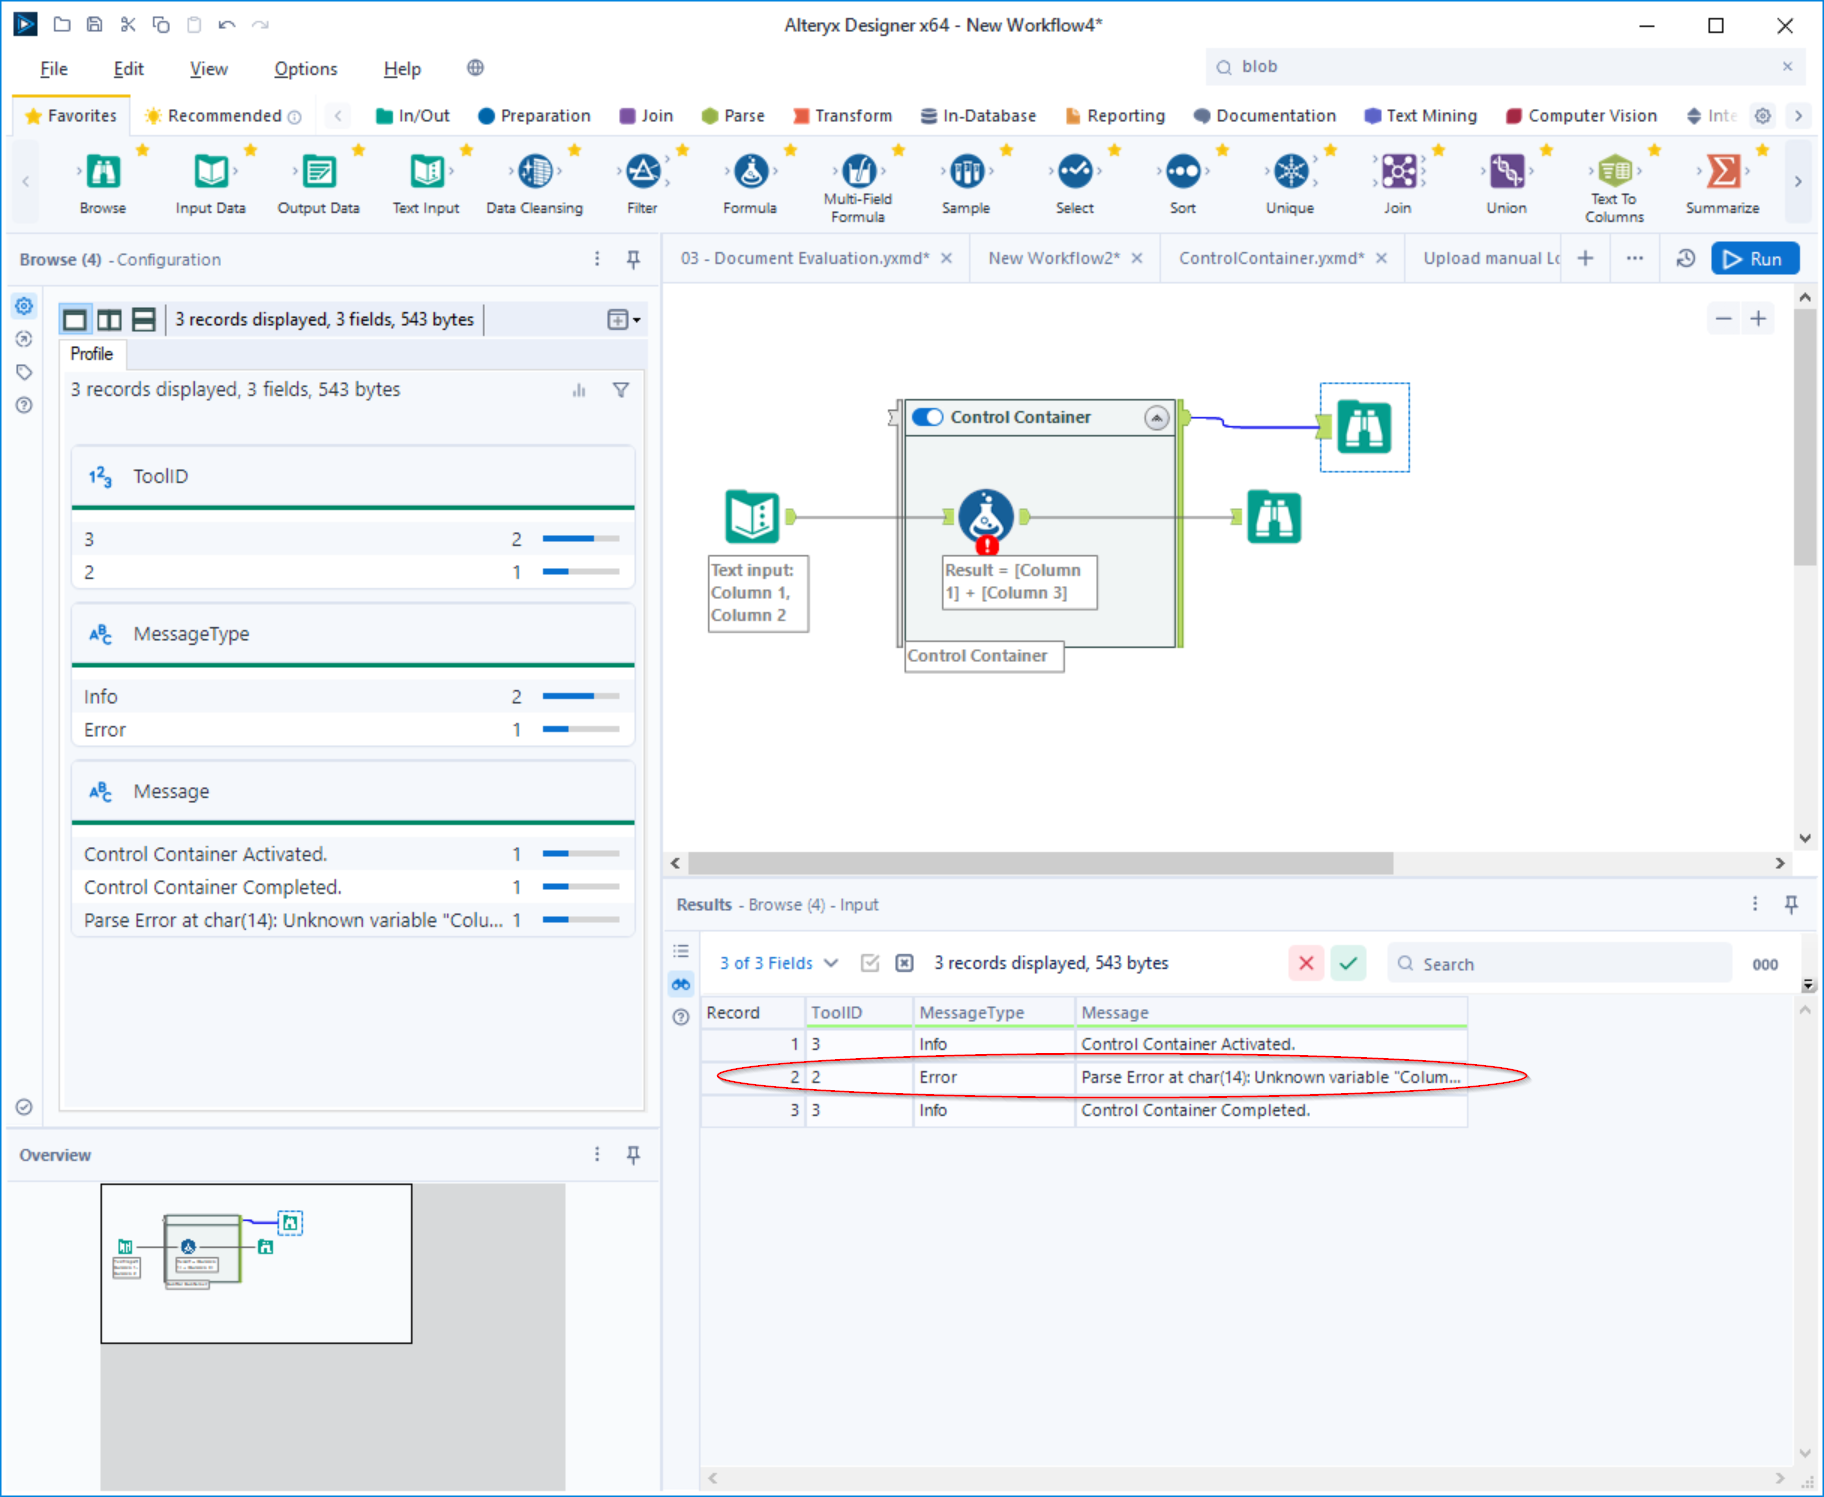Click the field selection checkbox above results
Image resolution: width=1824 pixels, height=1497 pixels.
click(x=869, y=962)
